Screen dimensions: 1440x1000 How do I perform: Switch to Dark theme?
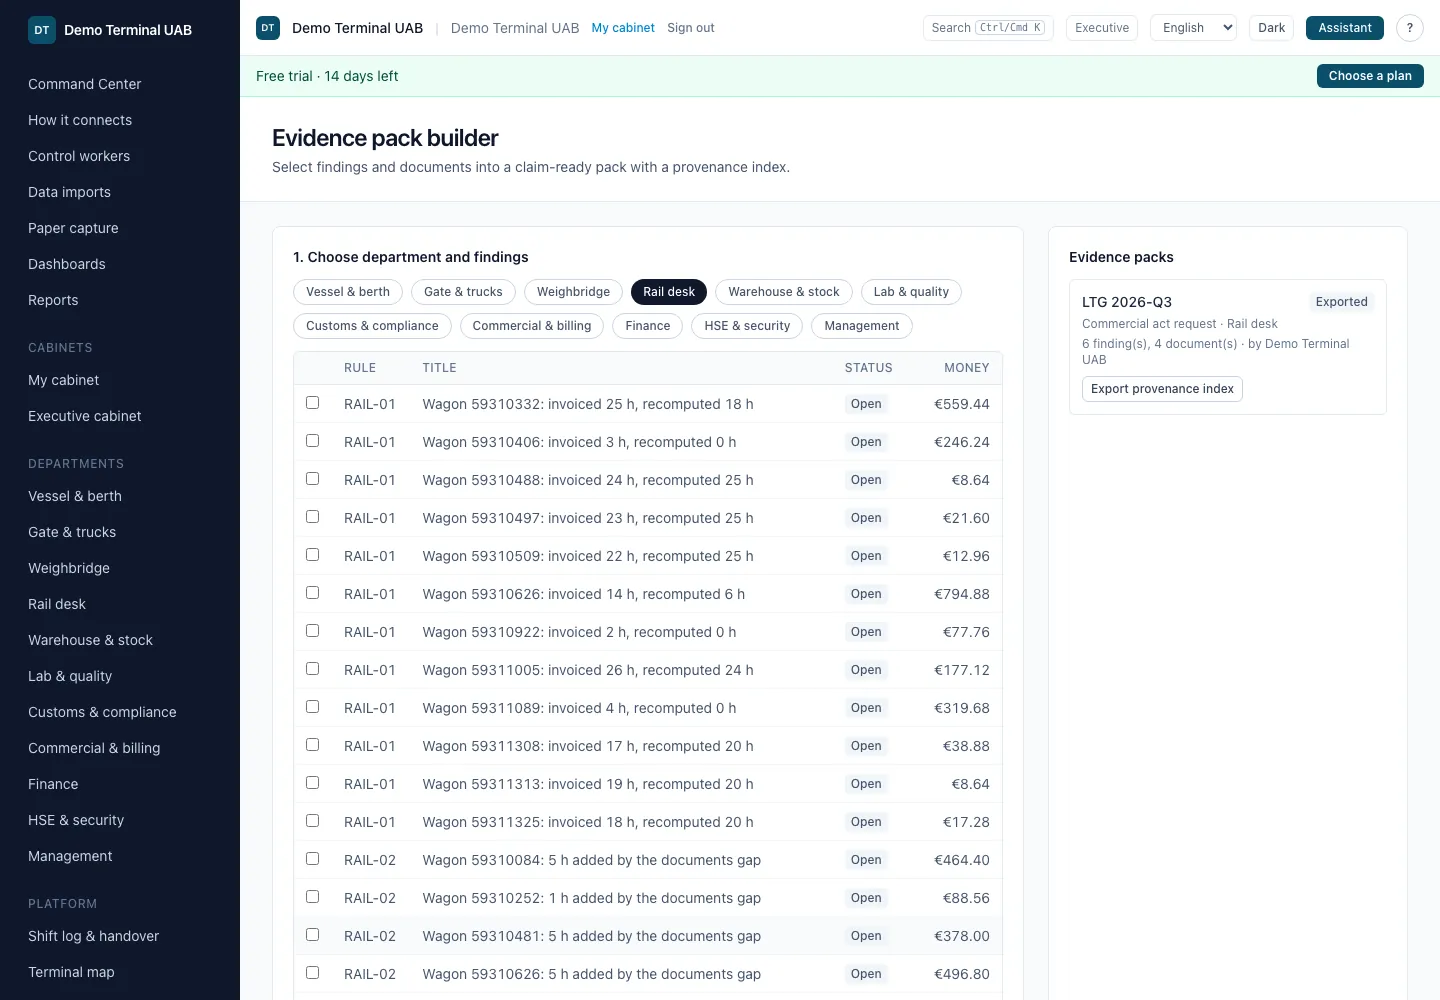tap(1272, 28)
